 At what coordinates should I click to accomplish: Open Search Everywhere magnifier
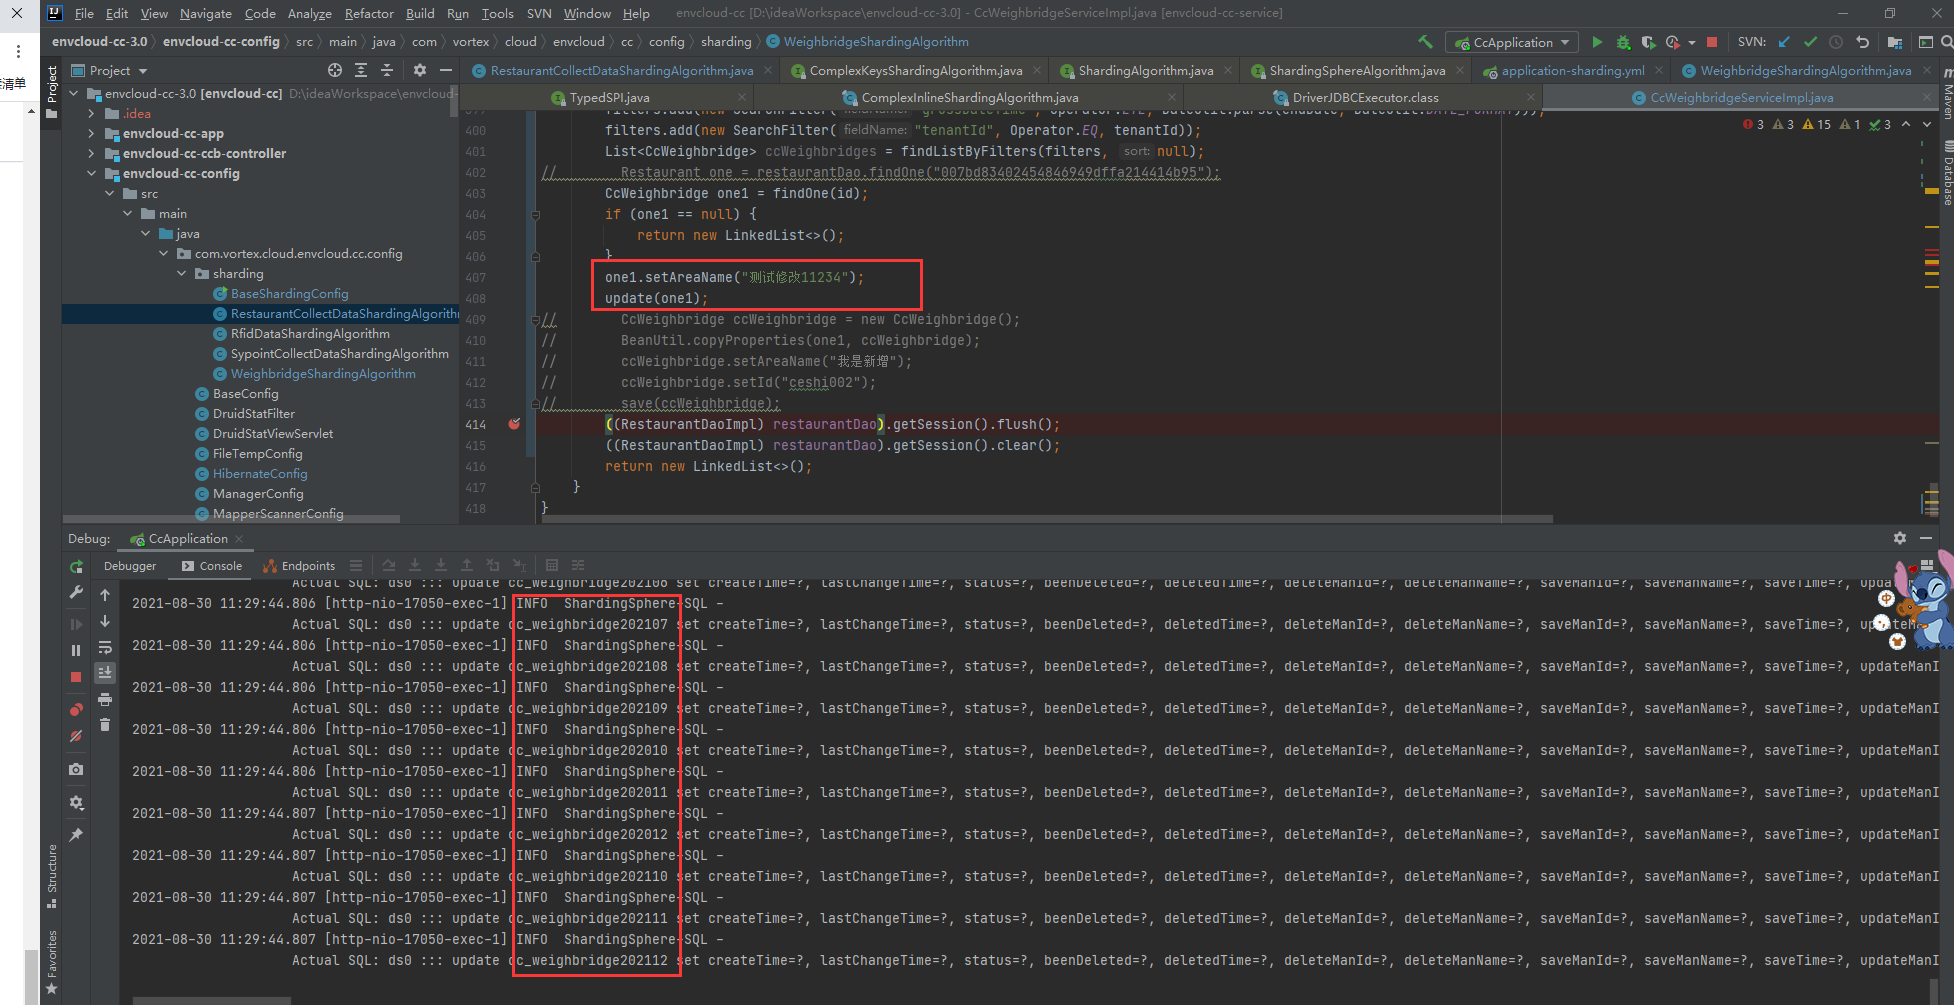point(1947,42)
